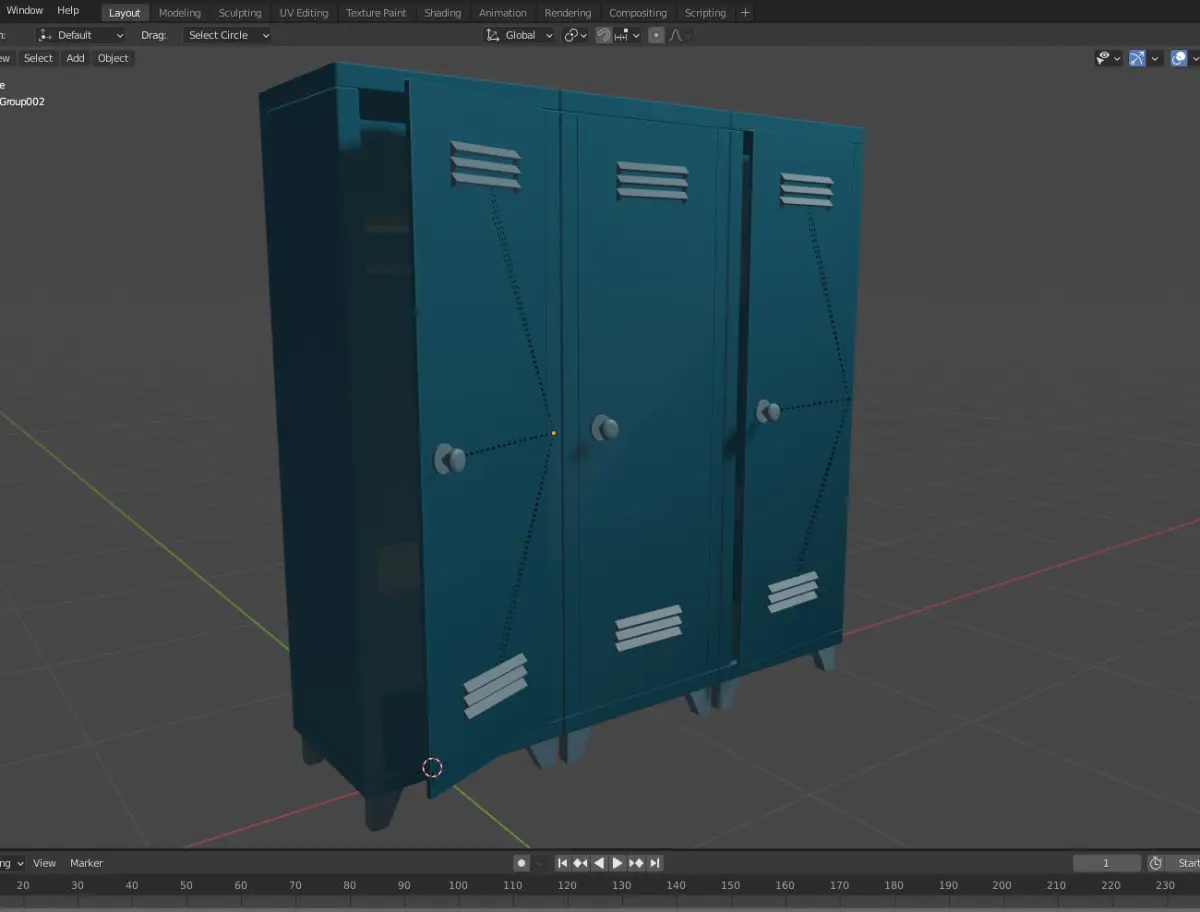Switch to the Animation workspace tab
Viewport: 1200px width, 912px height.
point(503,13)
